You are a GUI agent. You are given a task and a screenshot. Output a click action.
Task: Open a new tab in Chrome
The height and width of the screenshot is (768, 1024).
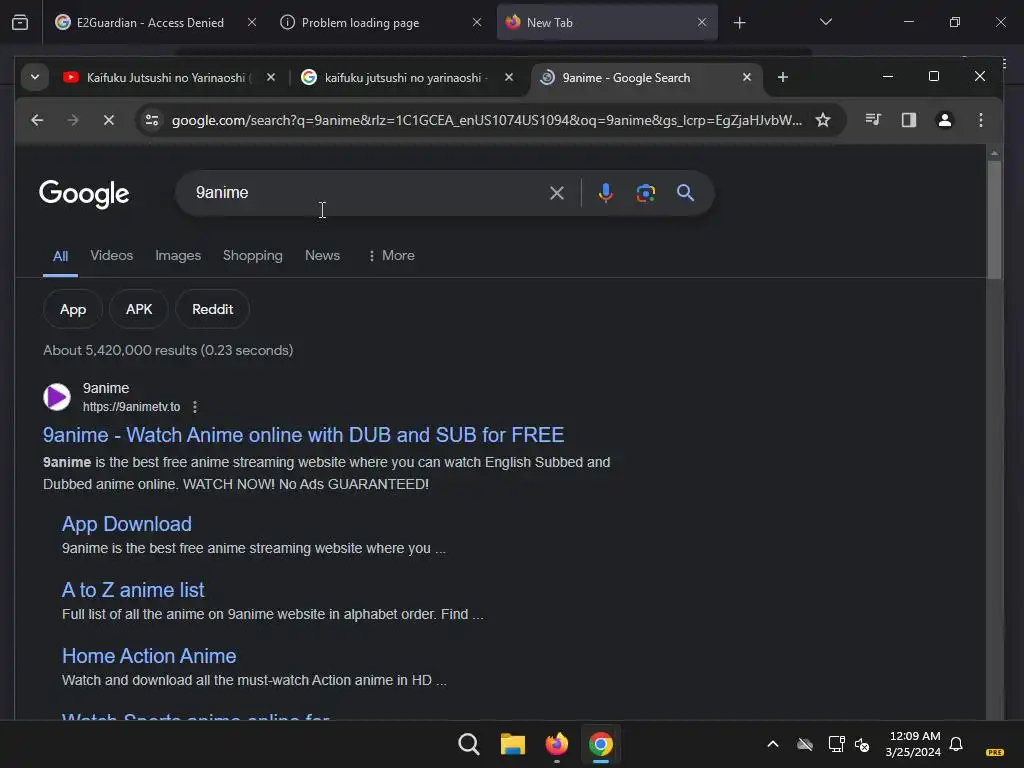click(782, 78)
